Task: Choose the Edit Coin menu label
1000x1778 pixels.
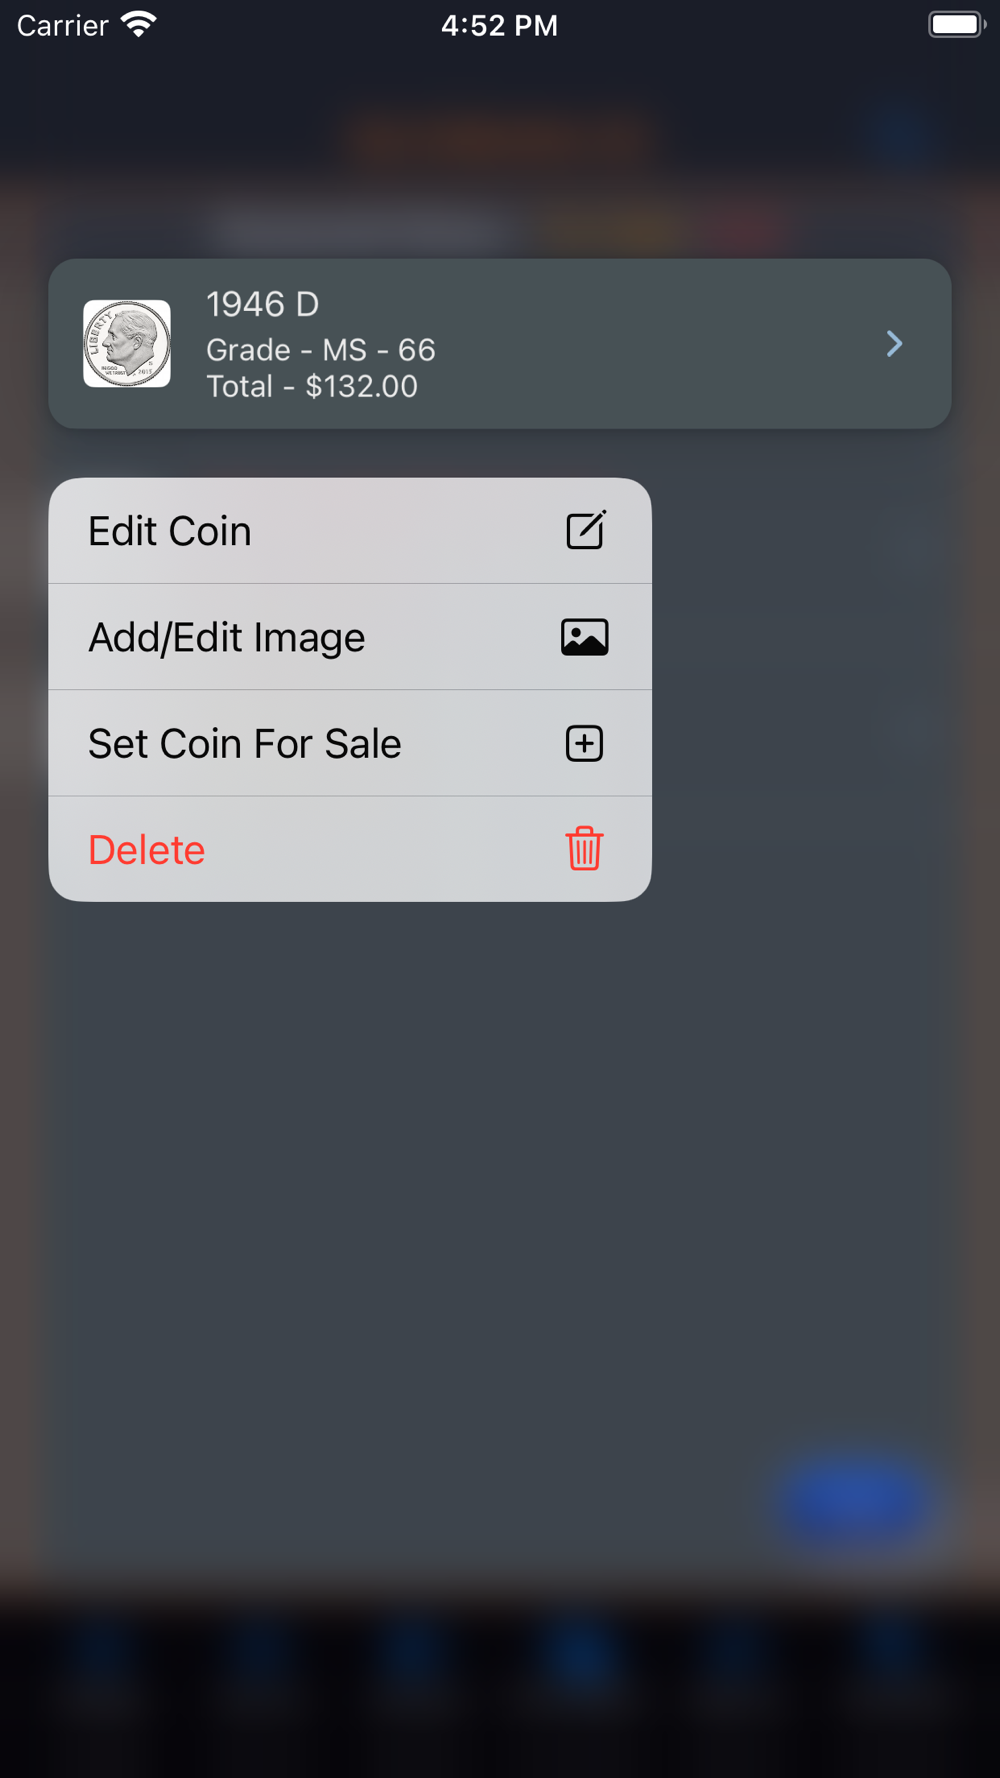Action: point(170,531)
